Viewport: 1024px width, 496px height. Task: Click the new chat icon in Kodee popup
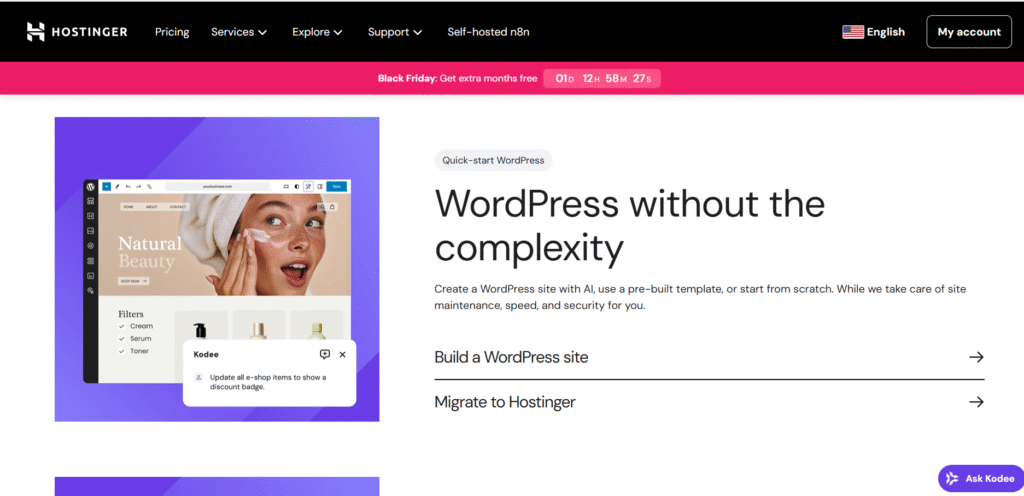click(x=324, y=354)
